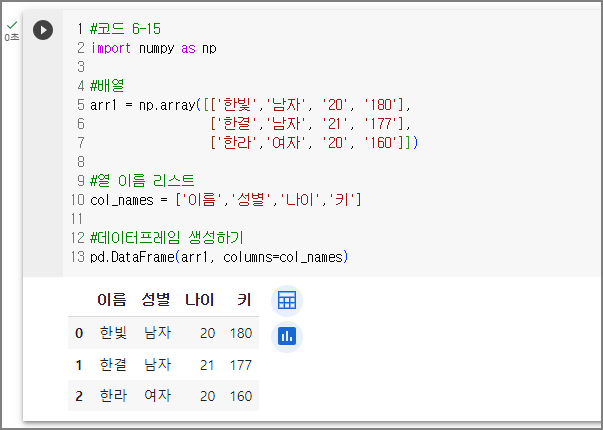Click code line starting 'arr1 = np.array'
603x430 pixels.
pyautogui.click(x=251, y=105)
